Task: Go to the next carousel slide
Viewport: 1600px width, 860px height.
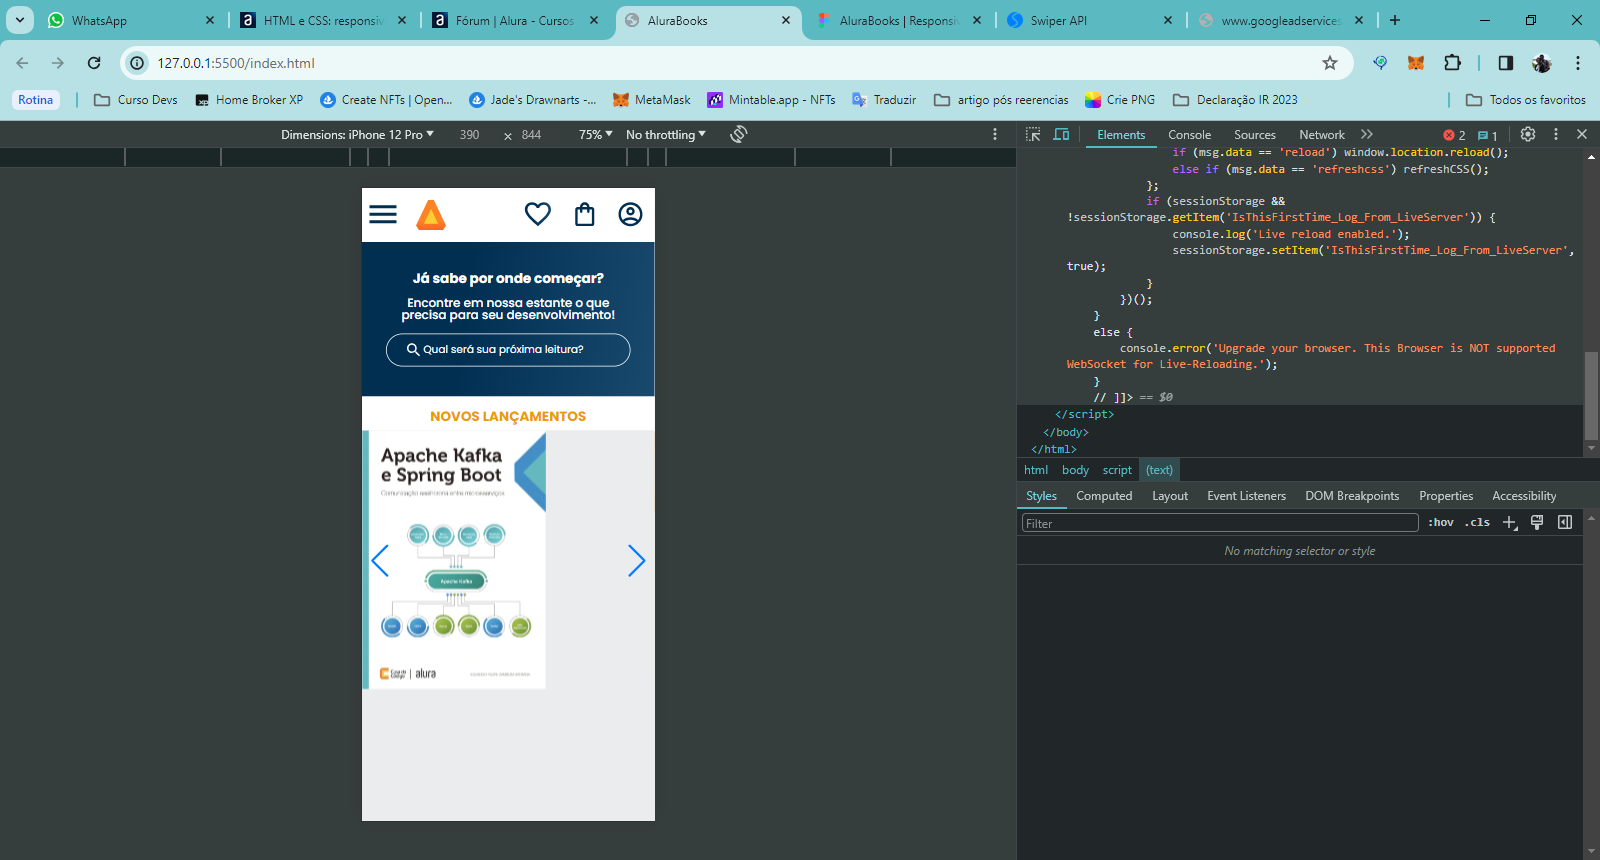Action: click(637, 561)
